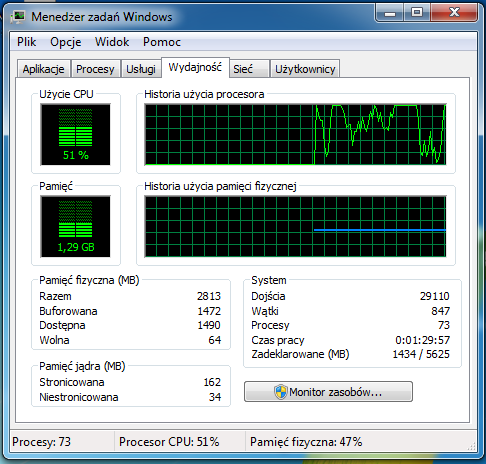
Task: Switch to the Usługi tab
Action: 141,69
